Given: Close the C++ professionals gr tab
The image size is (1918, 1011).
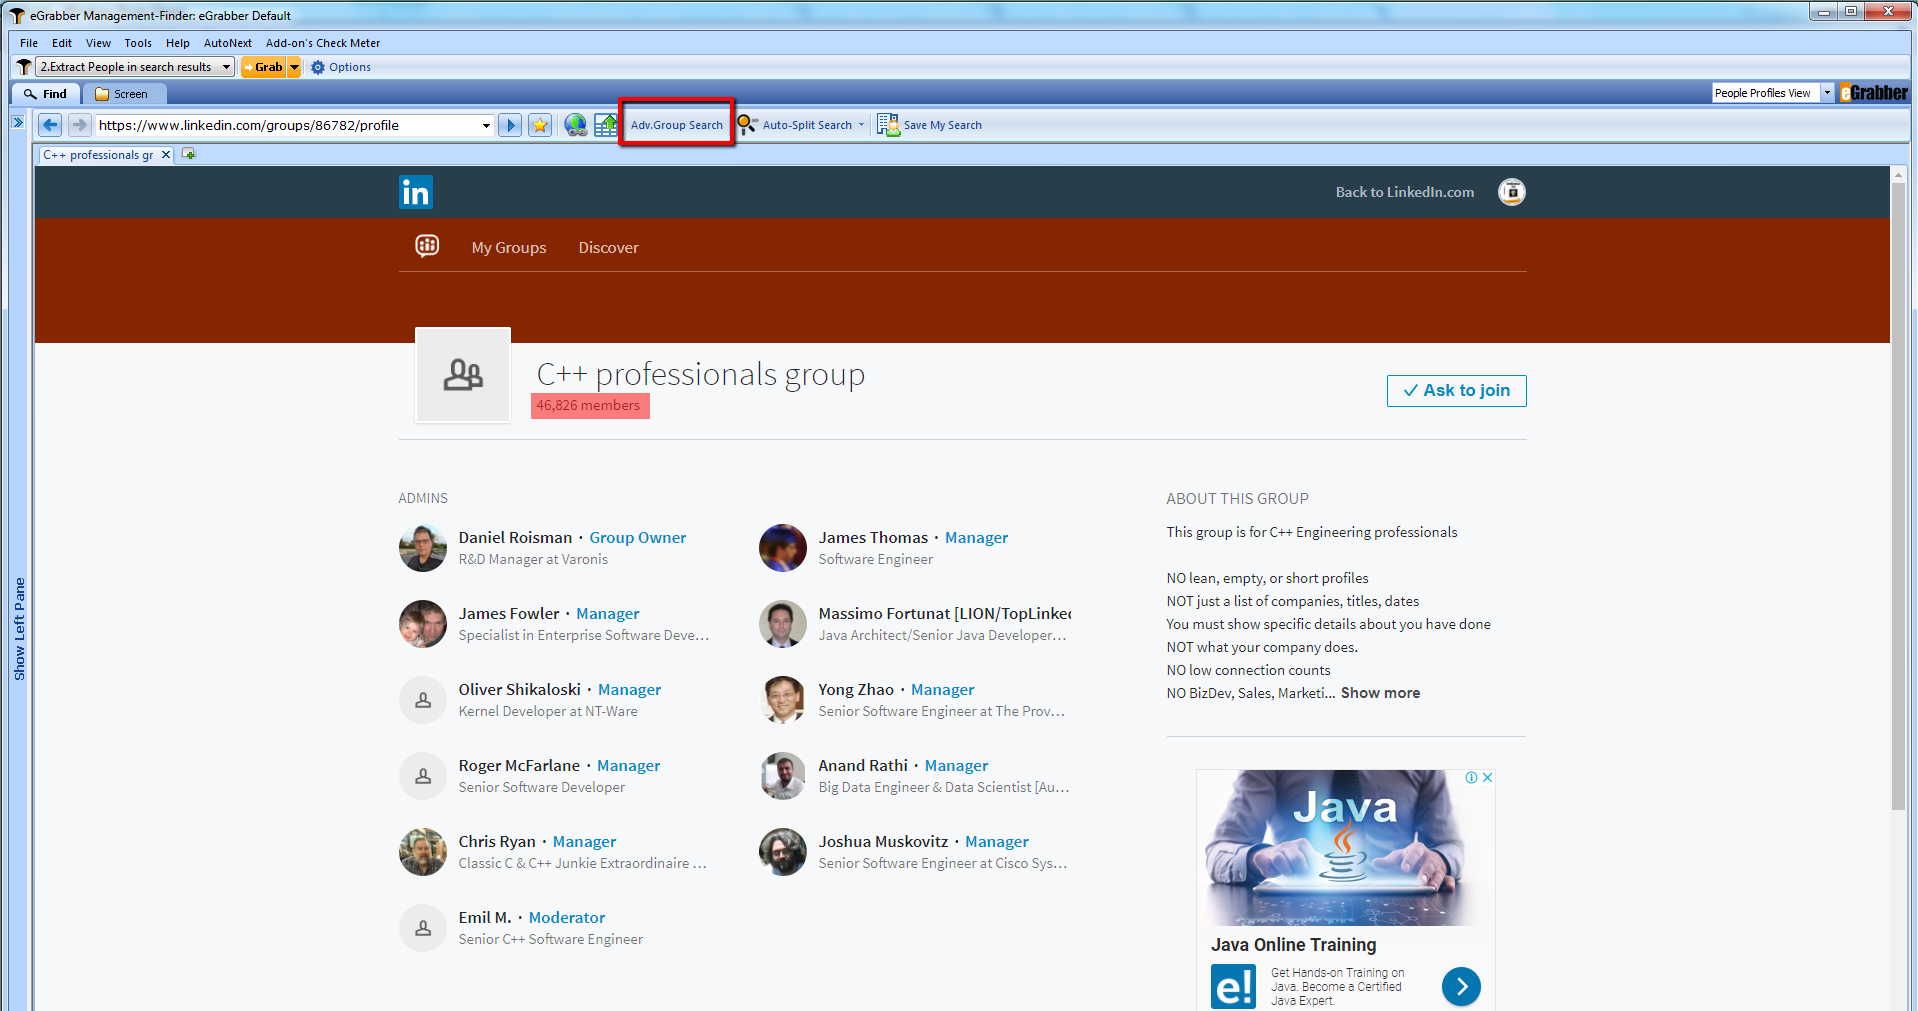Looking at the screenshot, I should 166,155.
